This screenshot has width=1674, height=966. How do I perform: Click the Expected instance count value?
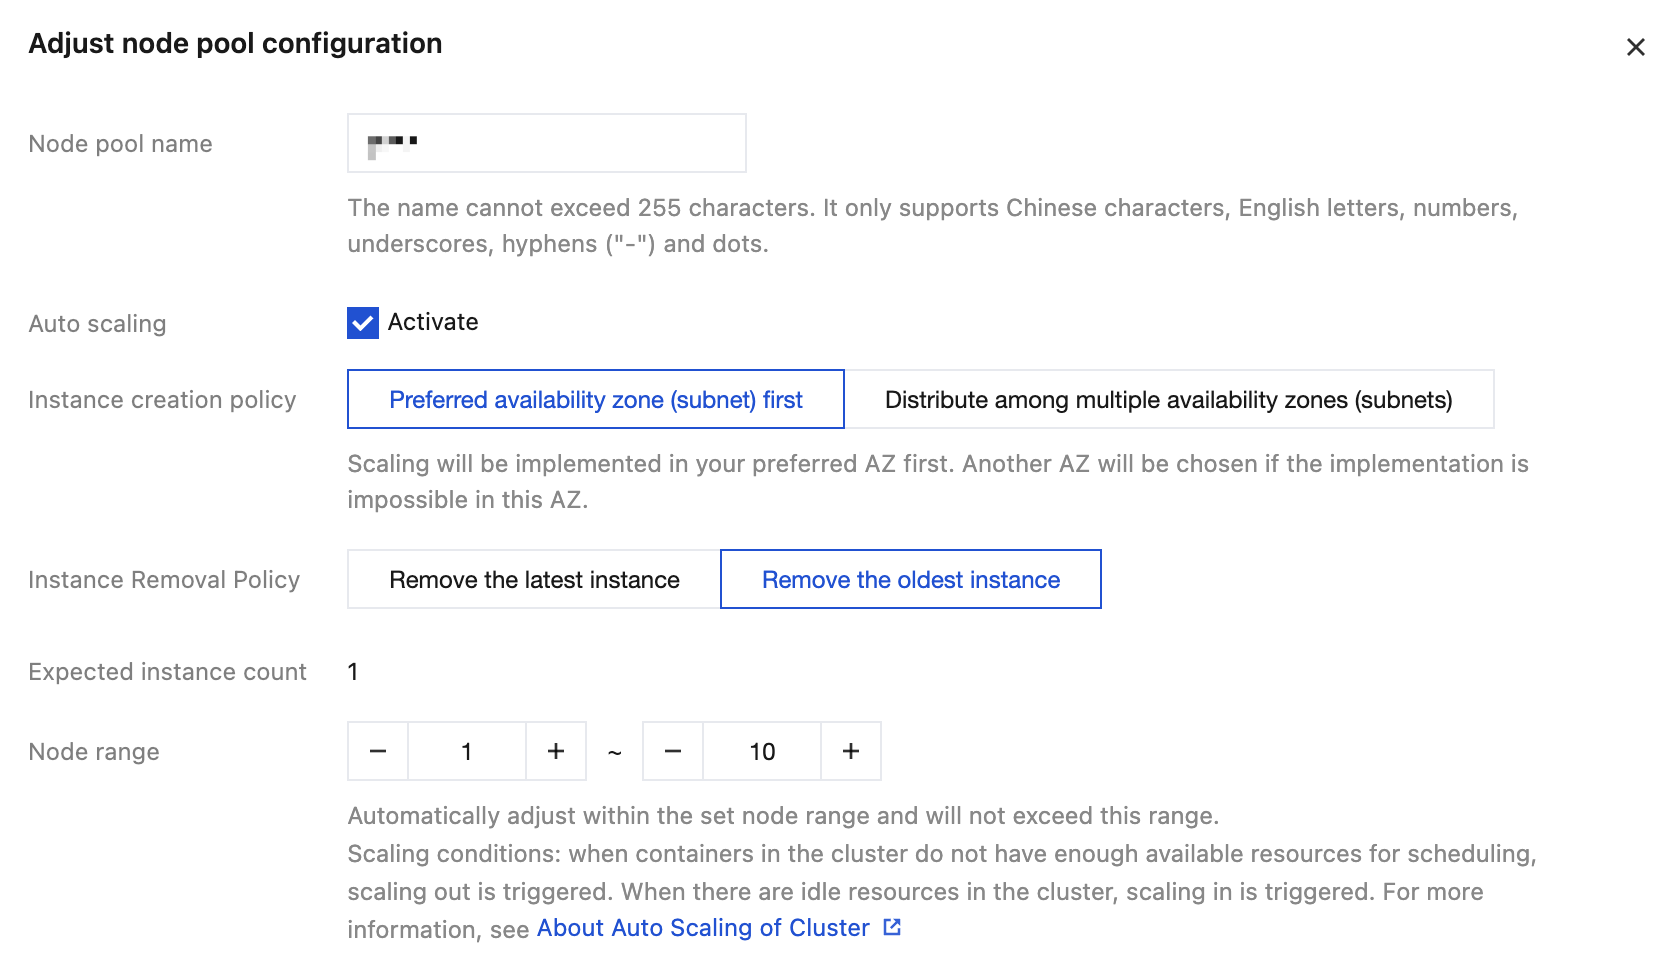pos(353,672)
